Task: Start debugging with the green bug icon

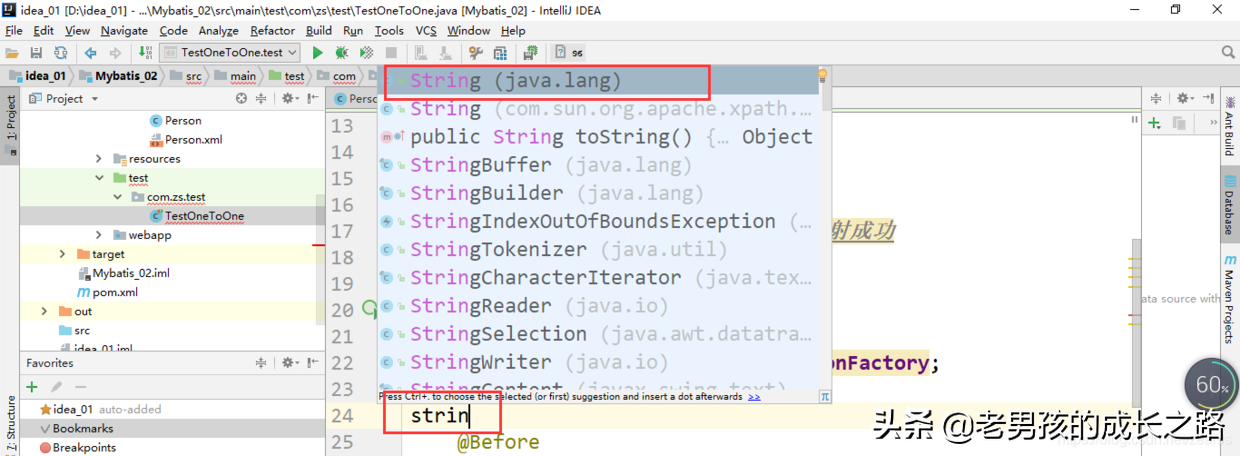Action: (x=342, y=53)
